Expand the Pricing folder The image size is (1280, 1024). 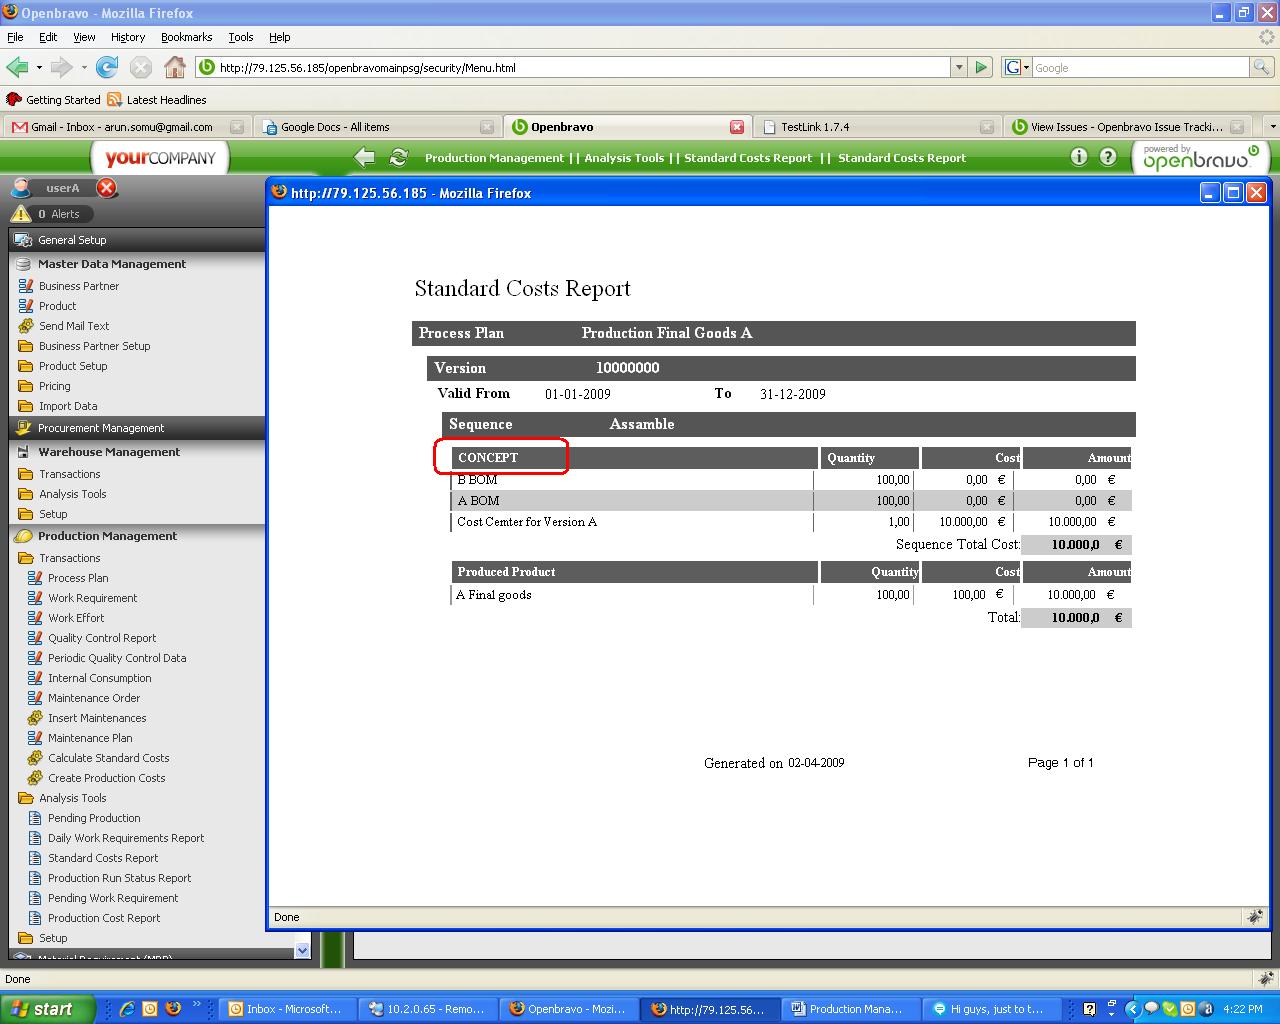pyautogui.click(x=54, y=386)
